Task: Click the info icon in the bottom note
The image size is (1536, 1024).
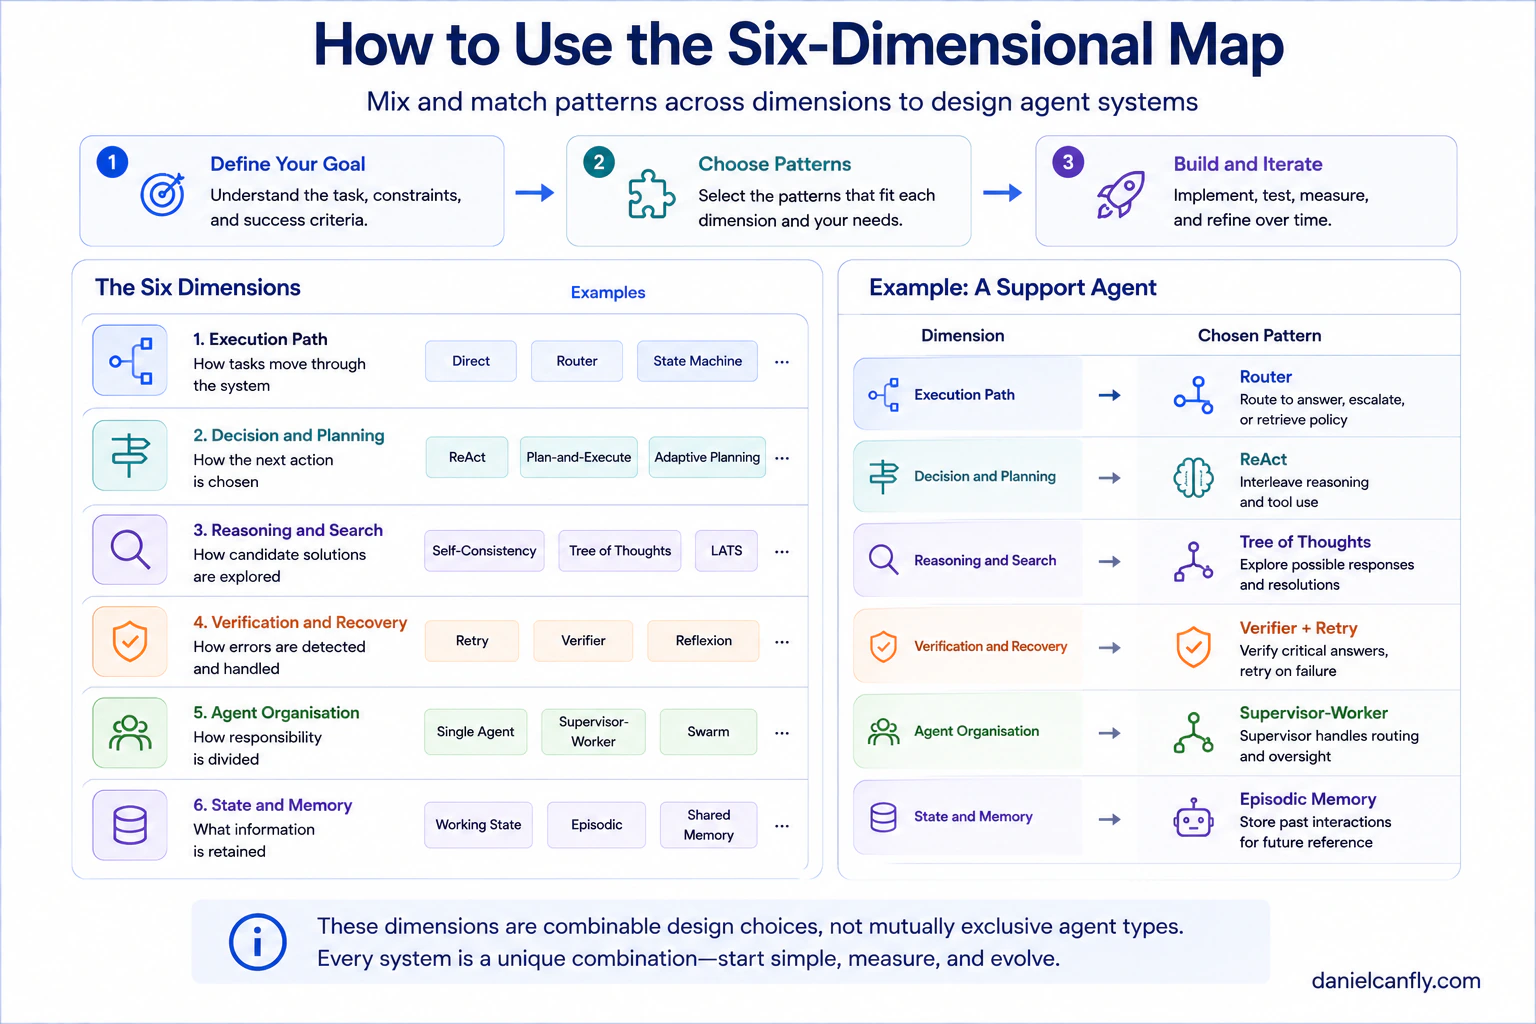Action: tap(258, 942)
